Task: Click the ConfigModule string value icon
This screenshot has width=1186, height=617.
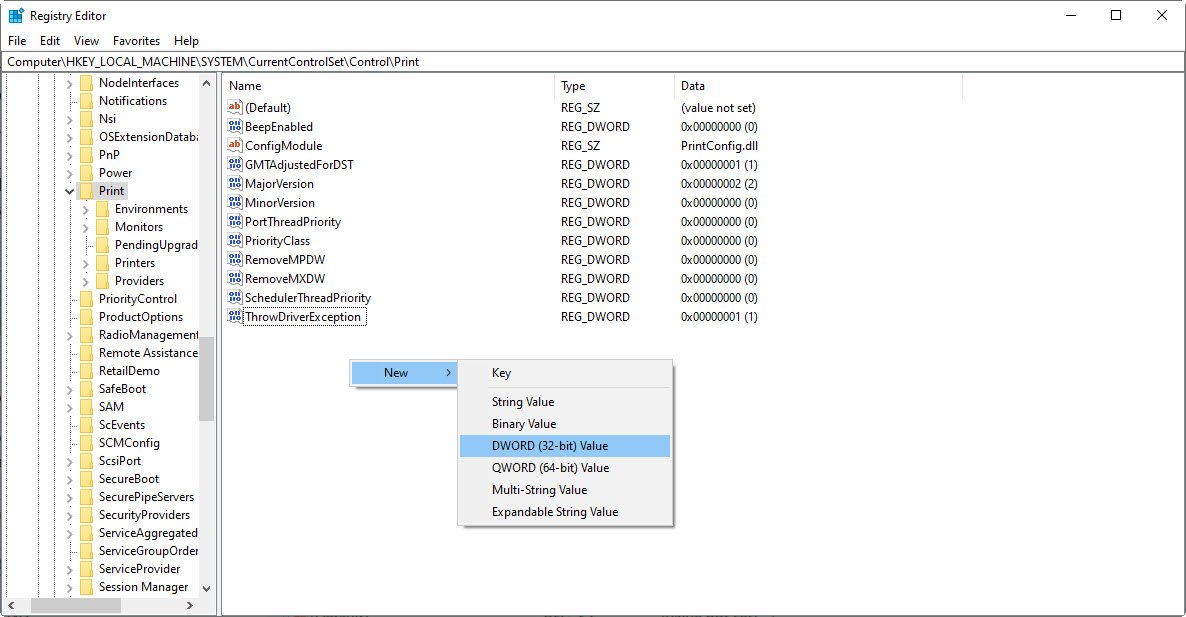Action: tap(234, 145)
